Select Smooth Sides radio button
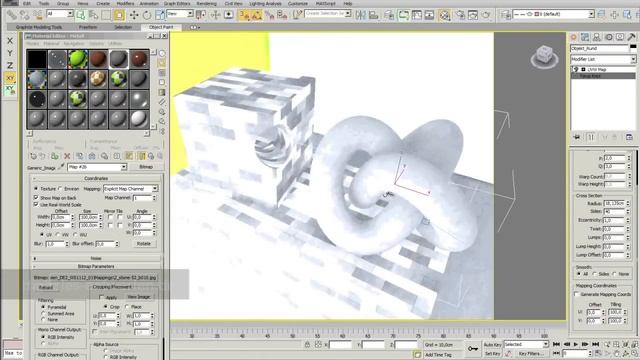This screenshot has width=640, height=360. click(x=595, y=274)
